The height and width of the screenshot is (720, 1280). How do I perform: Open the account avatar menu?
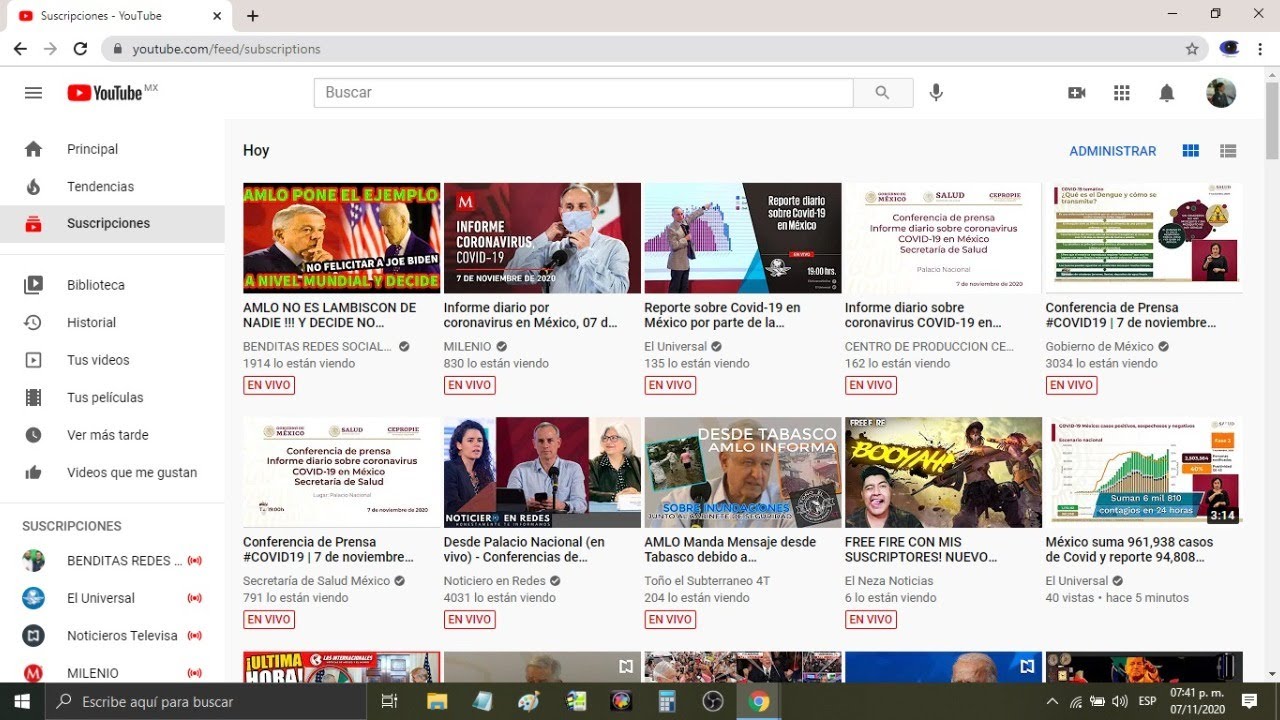point(1221,93)
